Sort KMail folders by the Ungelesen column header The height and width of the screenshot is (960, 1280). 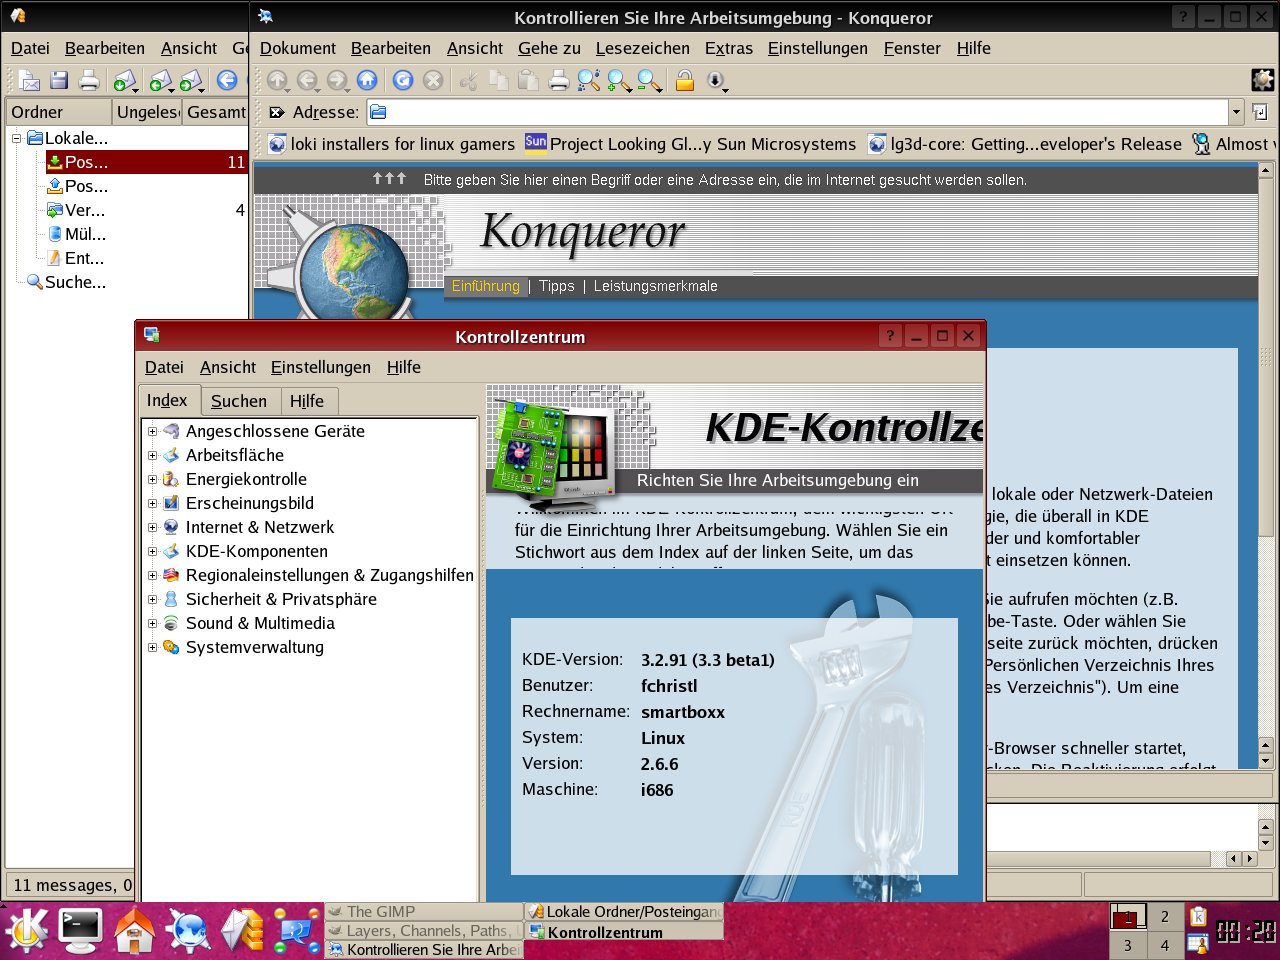coord(147,112)
